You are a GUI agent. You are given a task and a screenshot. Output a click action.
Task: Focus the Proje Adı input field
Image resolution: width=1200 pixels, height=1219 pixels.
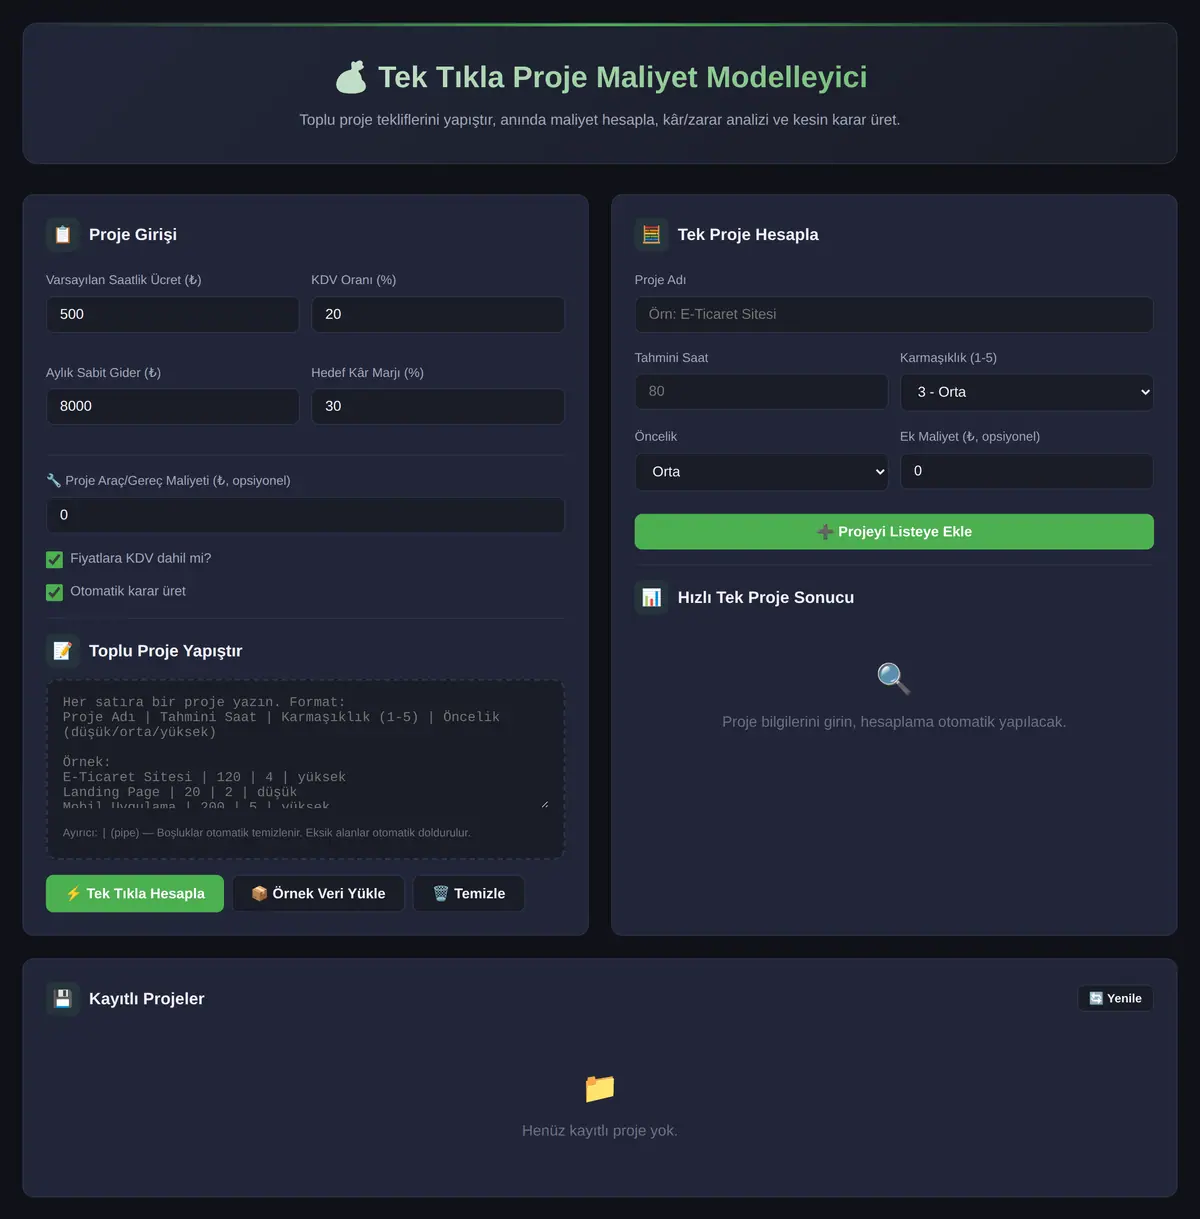[x=894, y=314]
